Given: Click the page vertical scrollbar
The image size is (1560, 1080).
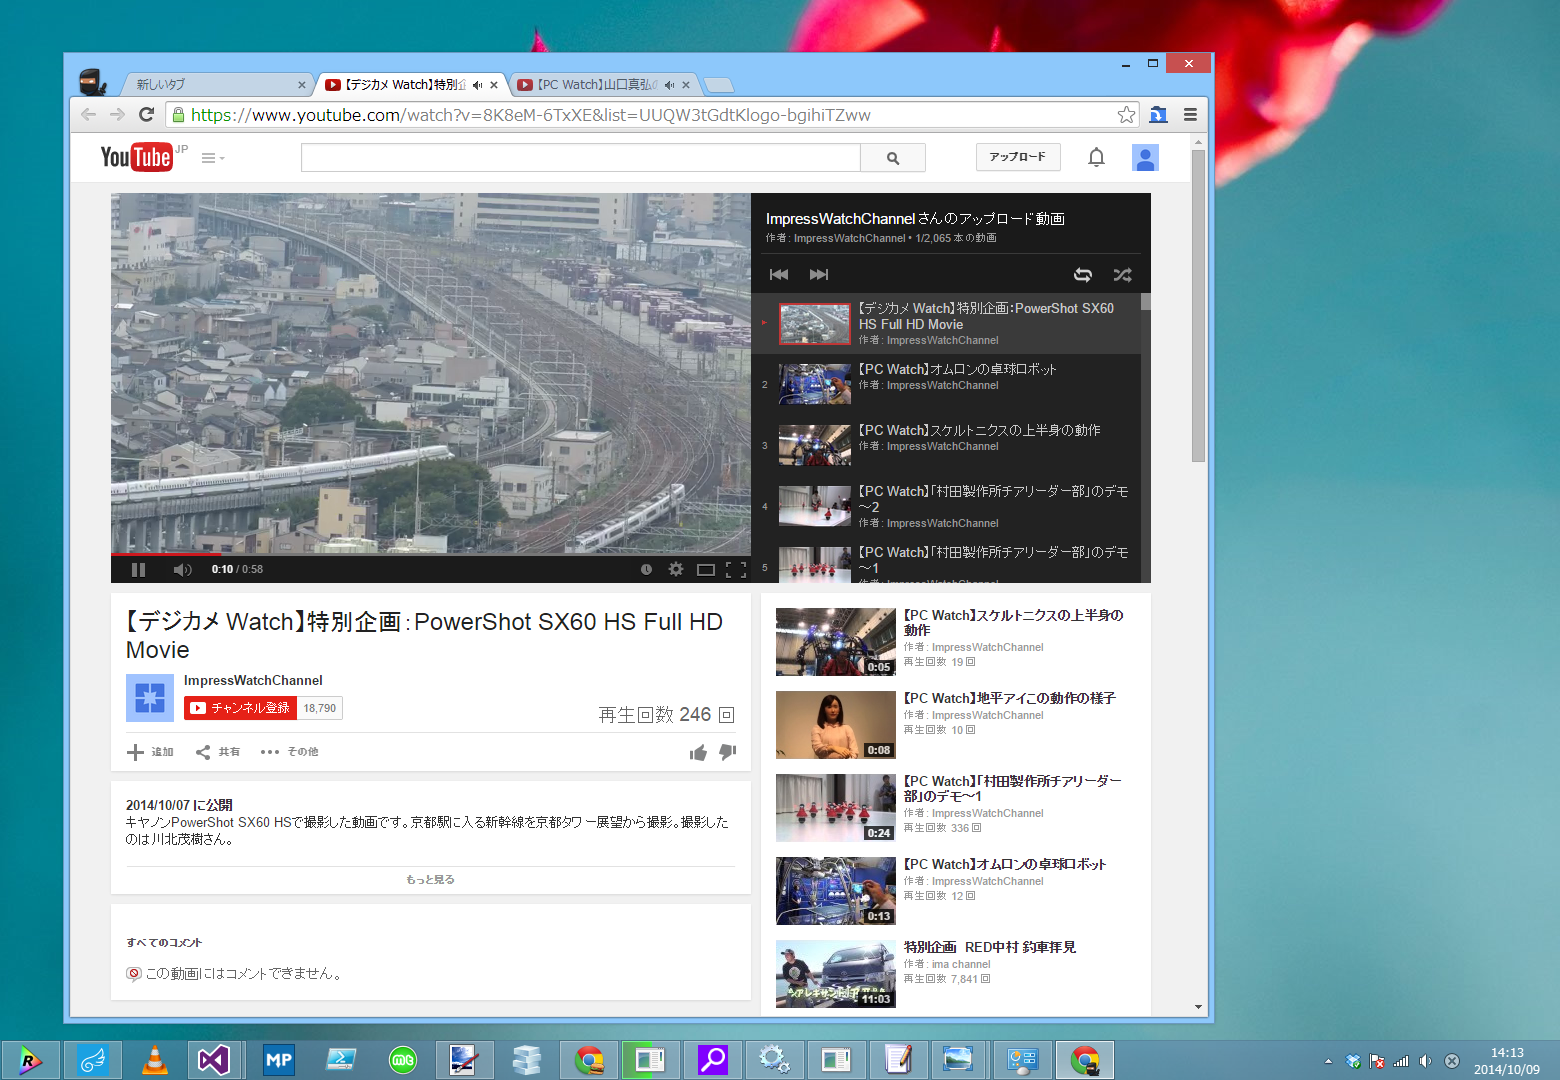Looking at the screenshot, I should (x=1198, y=306).
